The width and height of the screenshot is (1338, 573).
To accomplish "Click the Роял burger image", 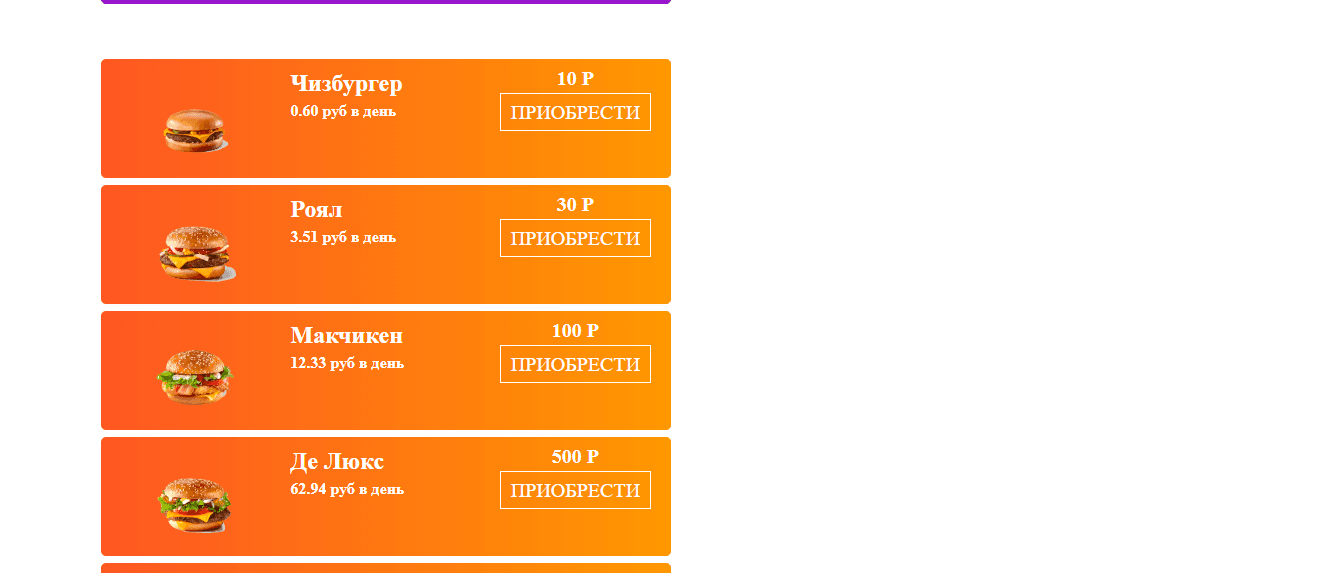I will click(x=197, y=254).
